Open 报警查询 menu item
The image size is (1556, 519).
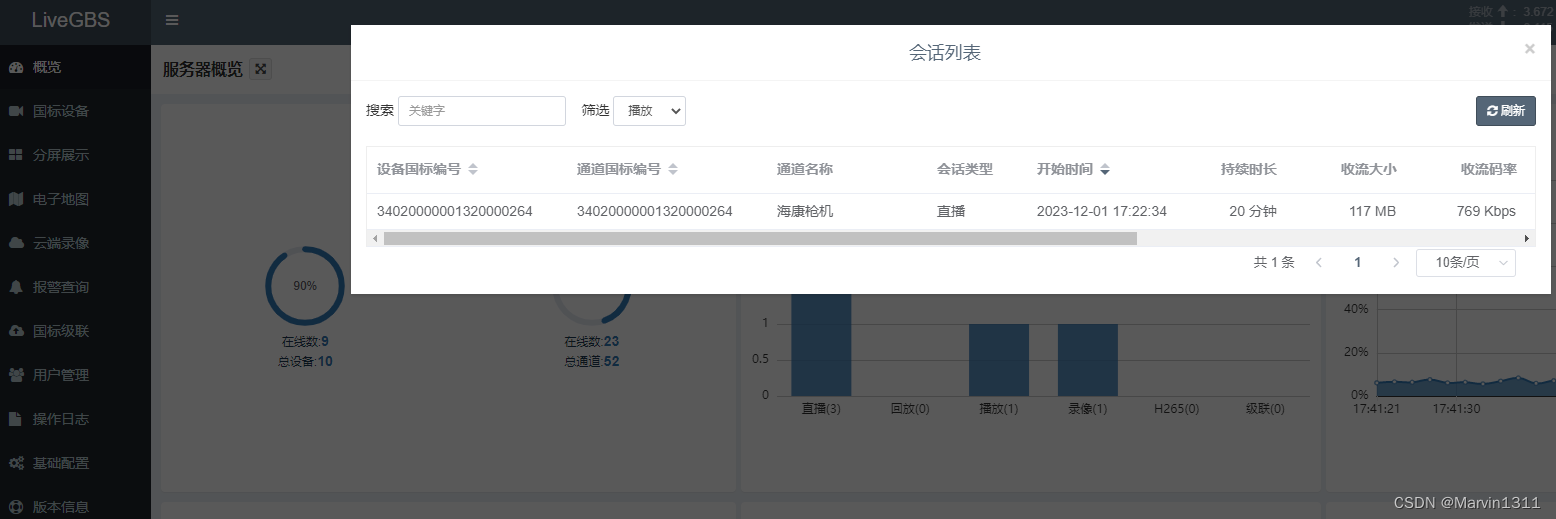pyautogui.click(x=75, y=287)
